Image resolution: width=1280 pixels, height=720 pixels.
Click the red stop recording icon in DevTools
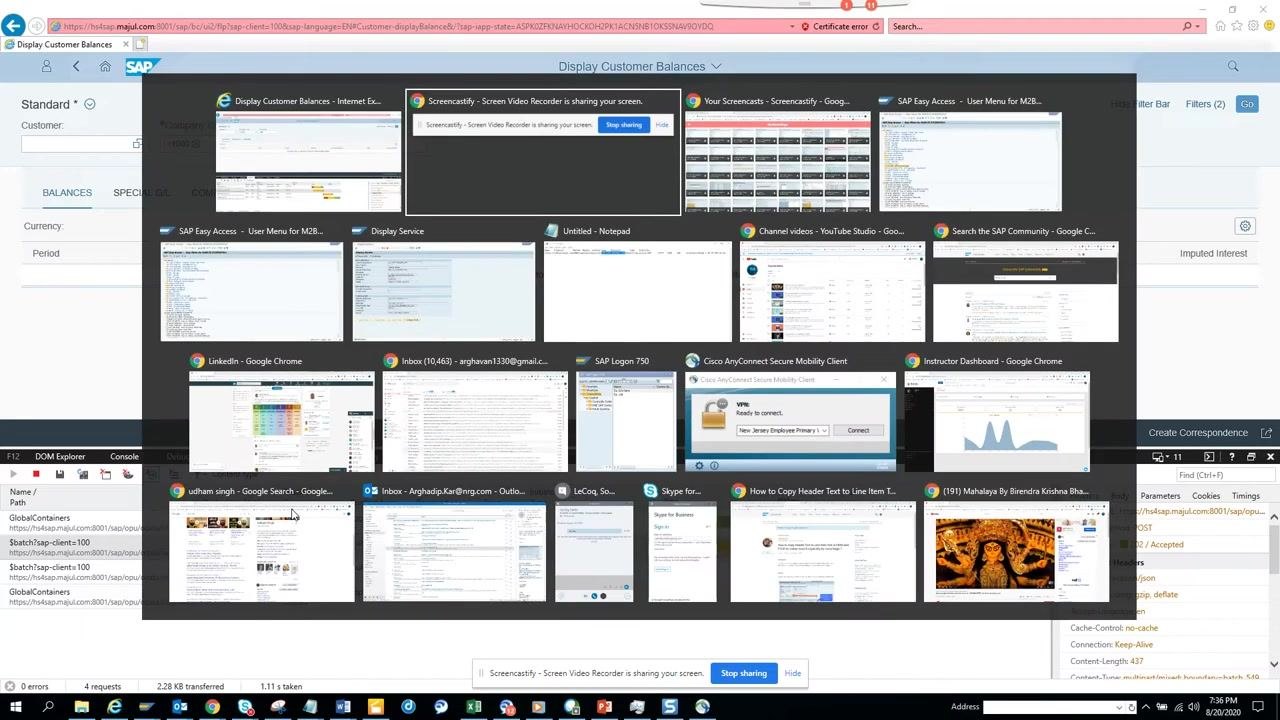tap(36, 474)
